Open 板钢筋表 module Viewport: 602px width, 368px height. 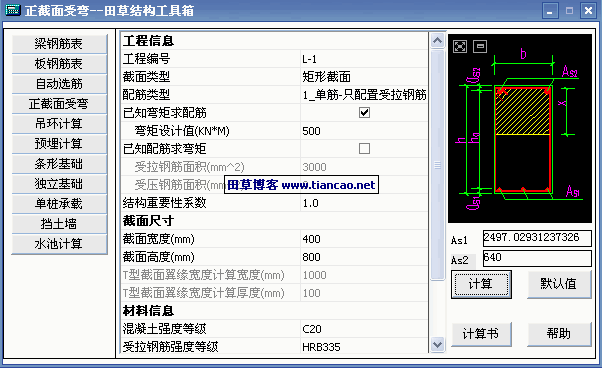[x=59, y=64]
